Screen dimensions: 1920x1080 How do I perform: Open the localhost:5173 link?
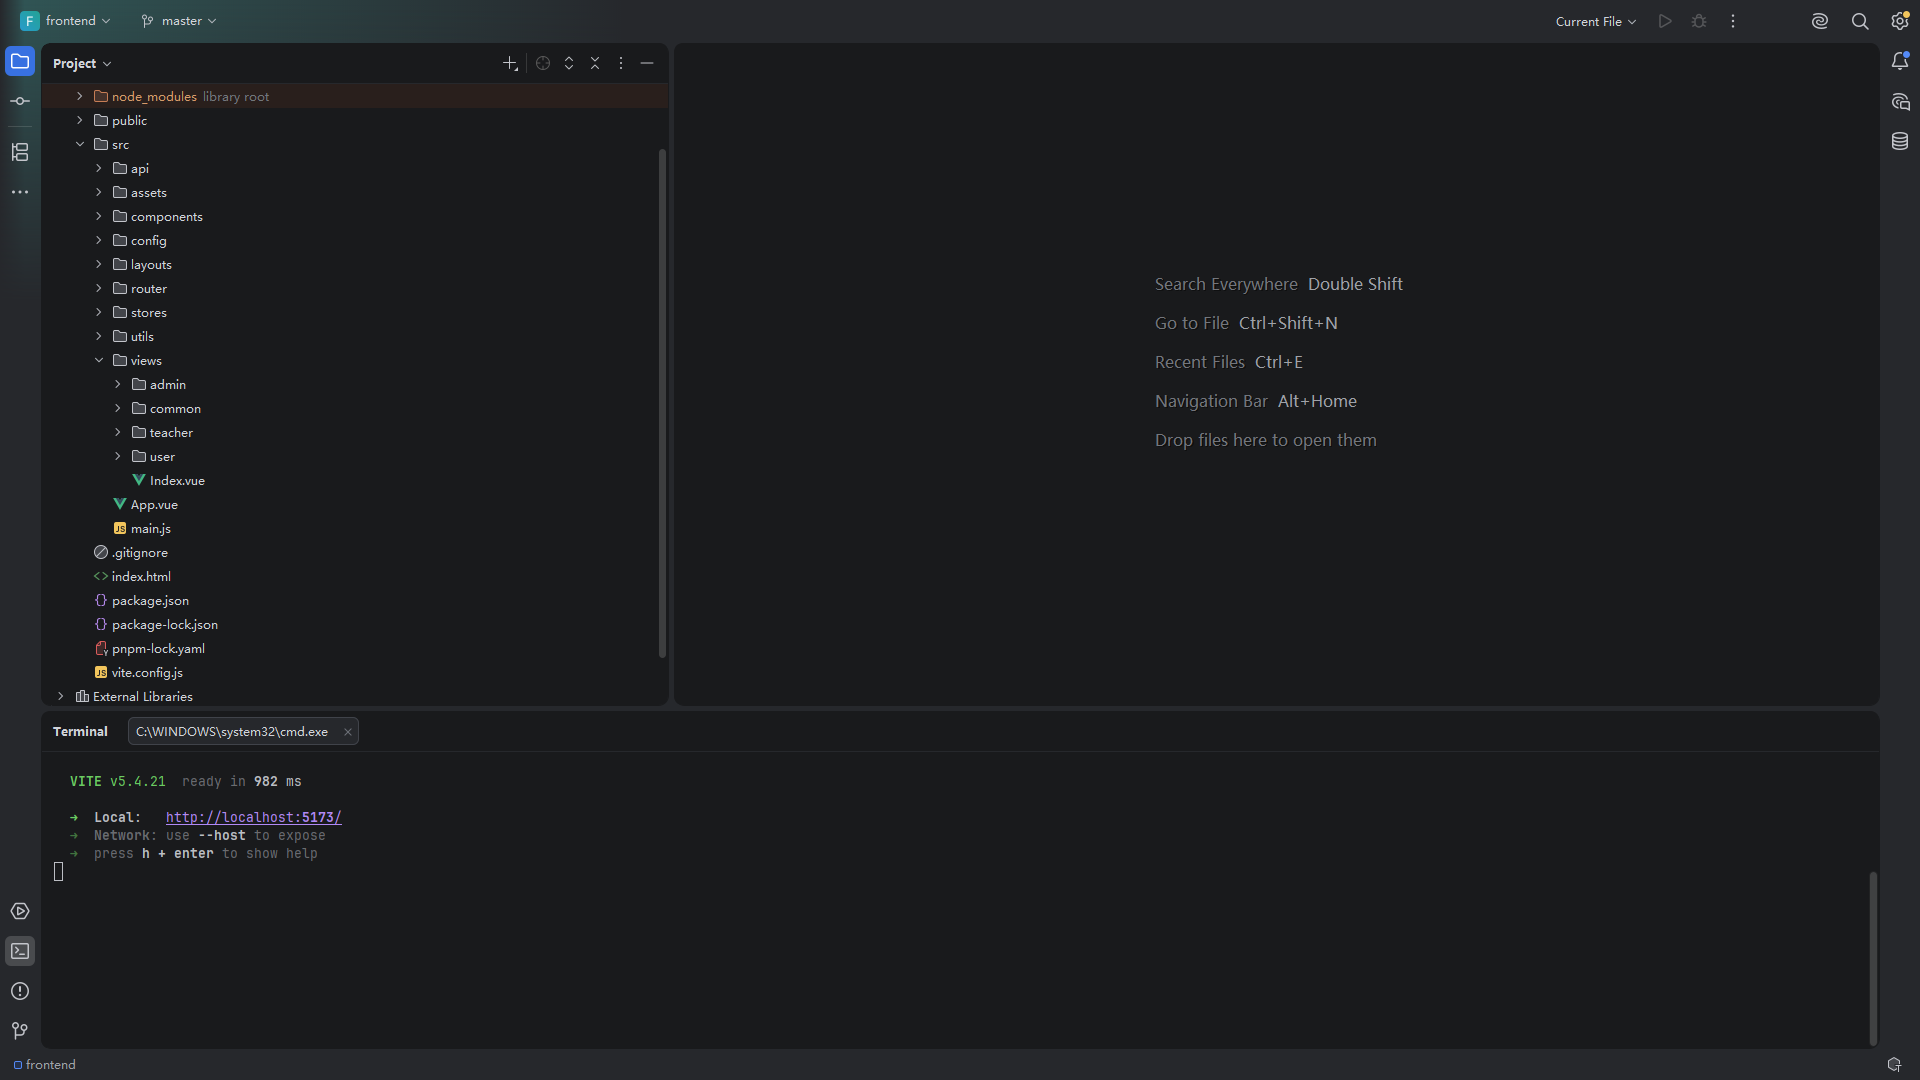click(x=253, y=818)
